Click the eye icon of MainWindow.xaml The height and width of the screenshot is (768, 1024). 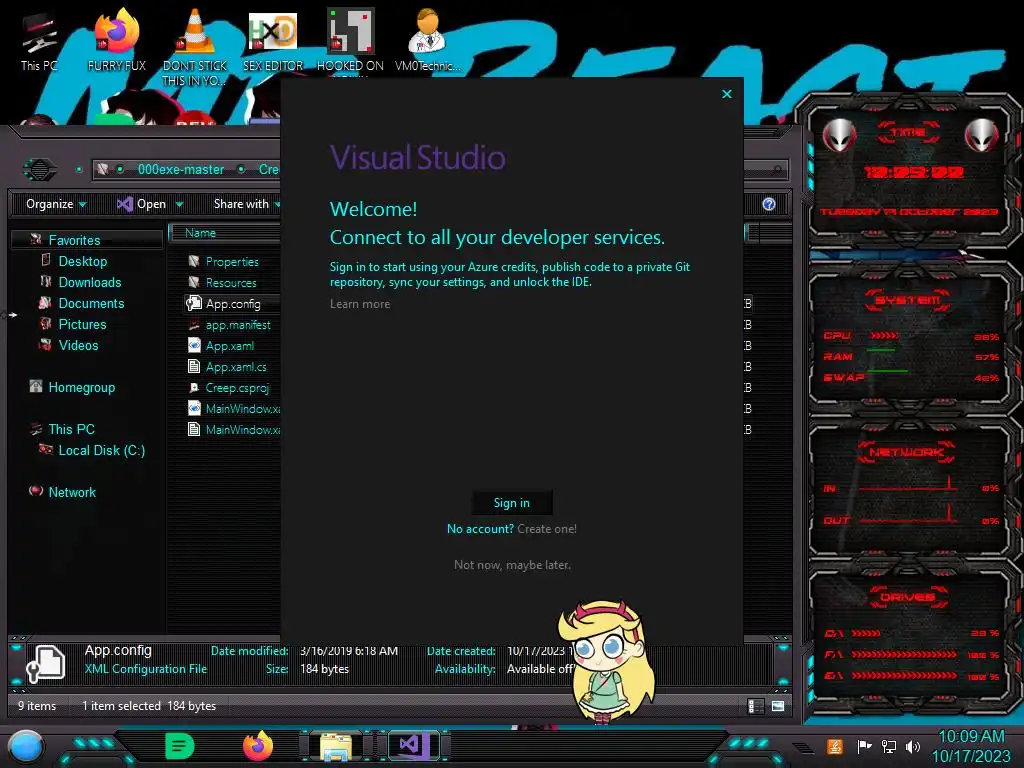(x=194, y=408)
